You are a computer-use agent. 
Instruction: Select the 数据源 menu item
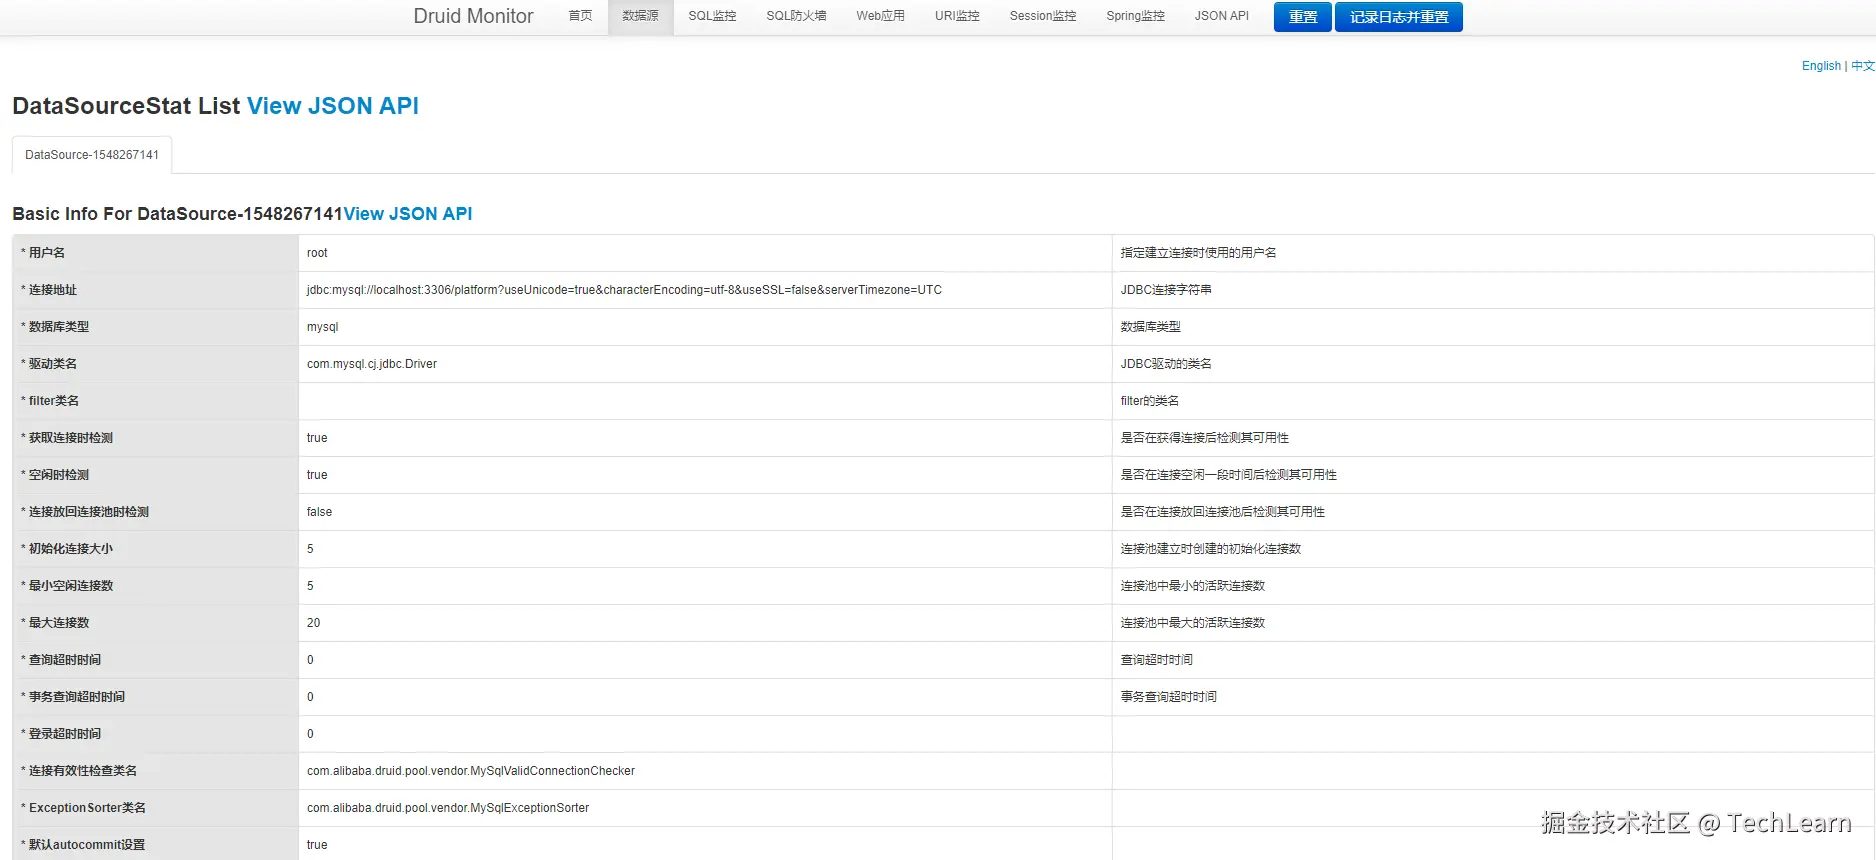pos(640,16)
